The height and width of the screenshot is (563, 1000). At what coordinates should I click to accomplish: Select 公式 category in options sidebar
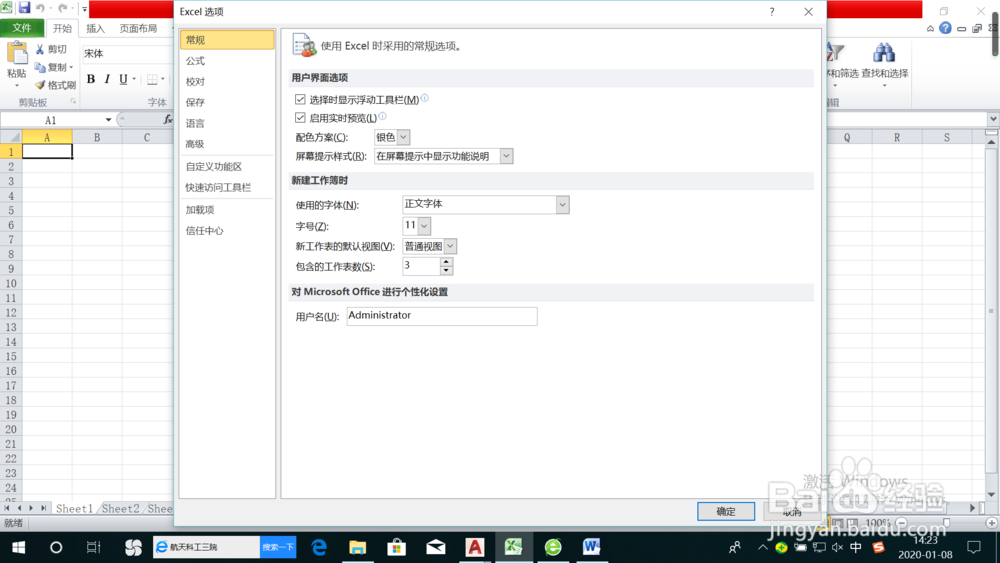(227, 61)
